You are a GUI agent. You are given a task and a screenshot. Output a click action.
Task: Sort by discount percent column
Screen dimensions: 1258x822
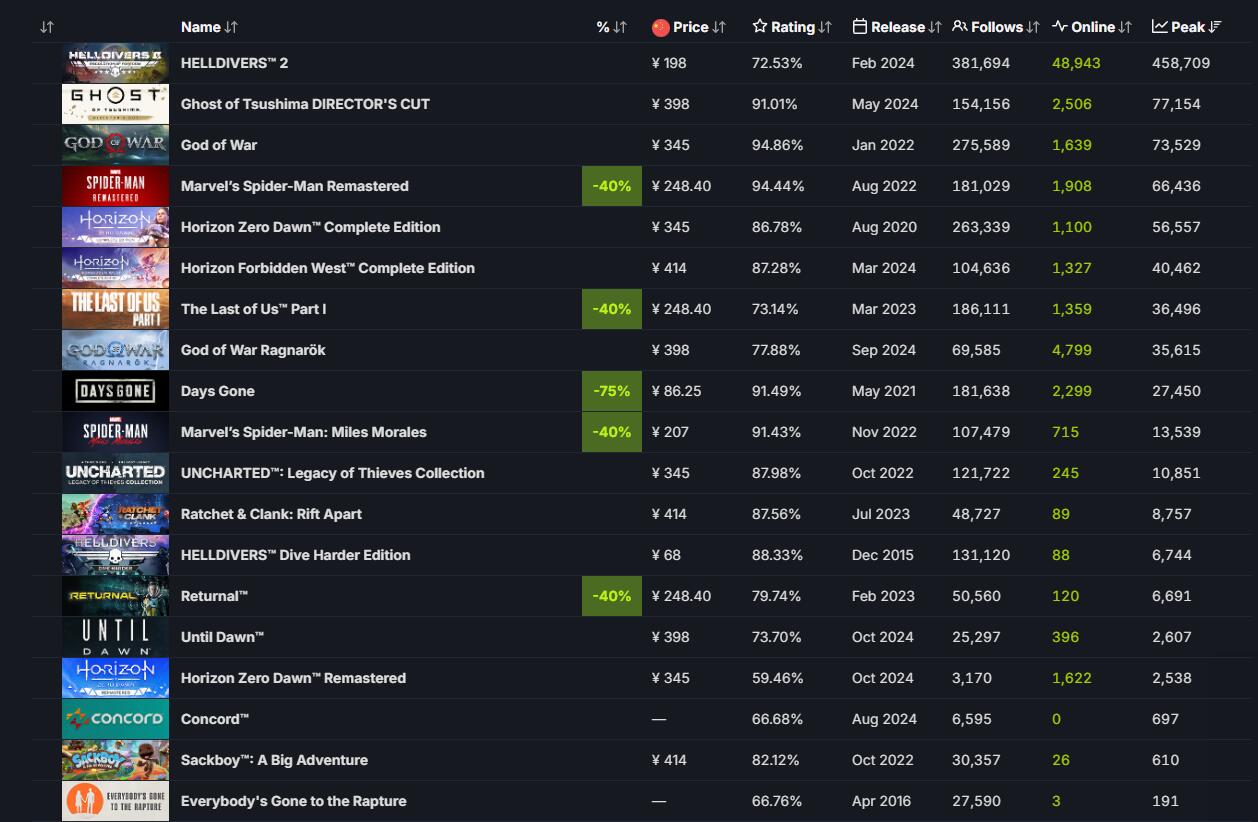[x=611, y=27]
